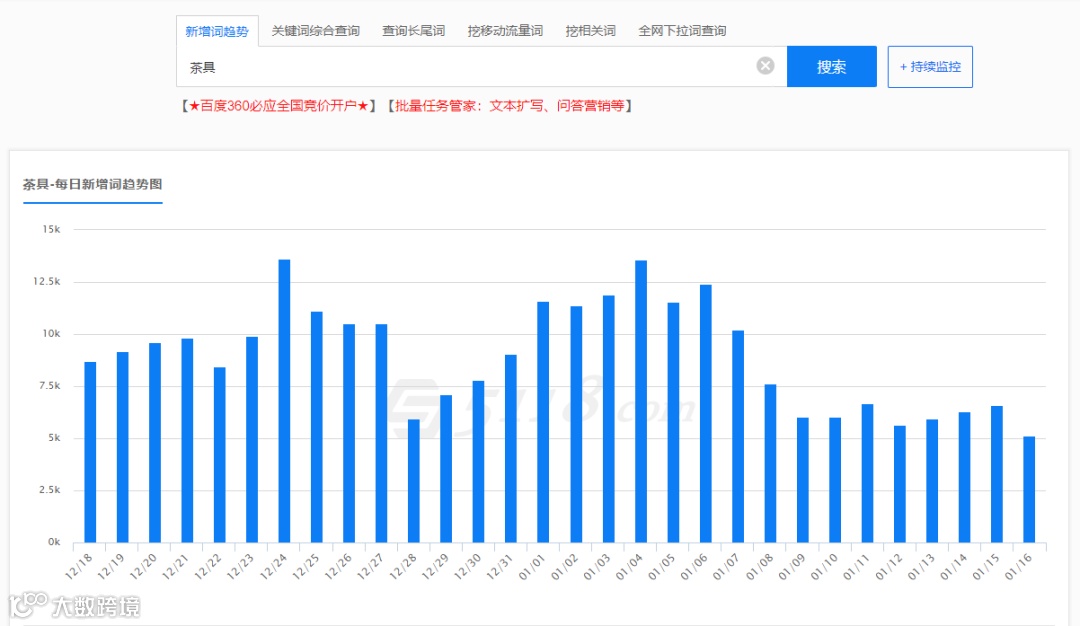Click the 12/18 bar in the chart
Screen dimensions: 1080x626
[x=90, y=452]
